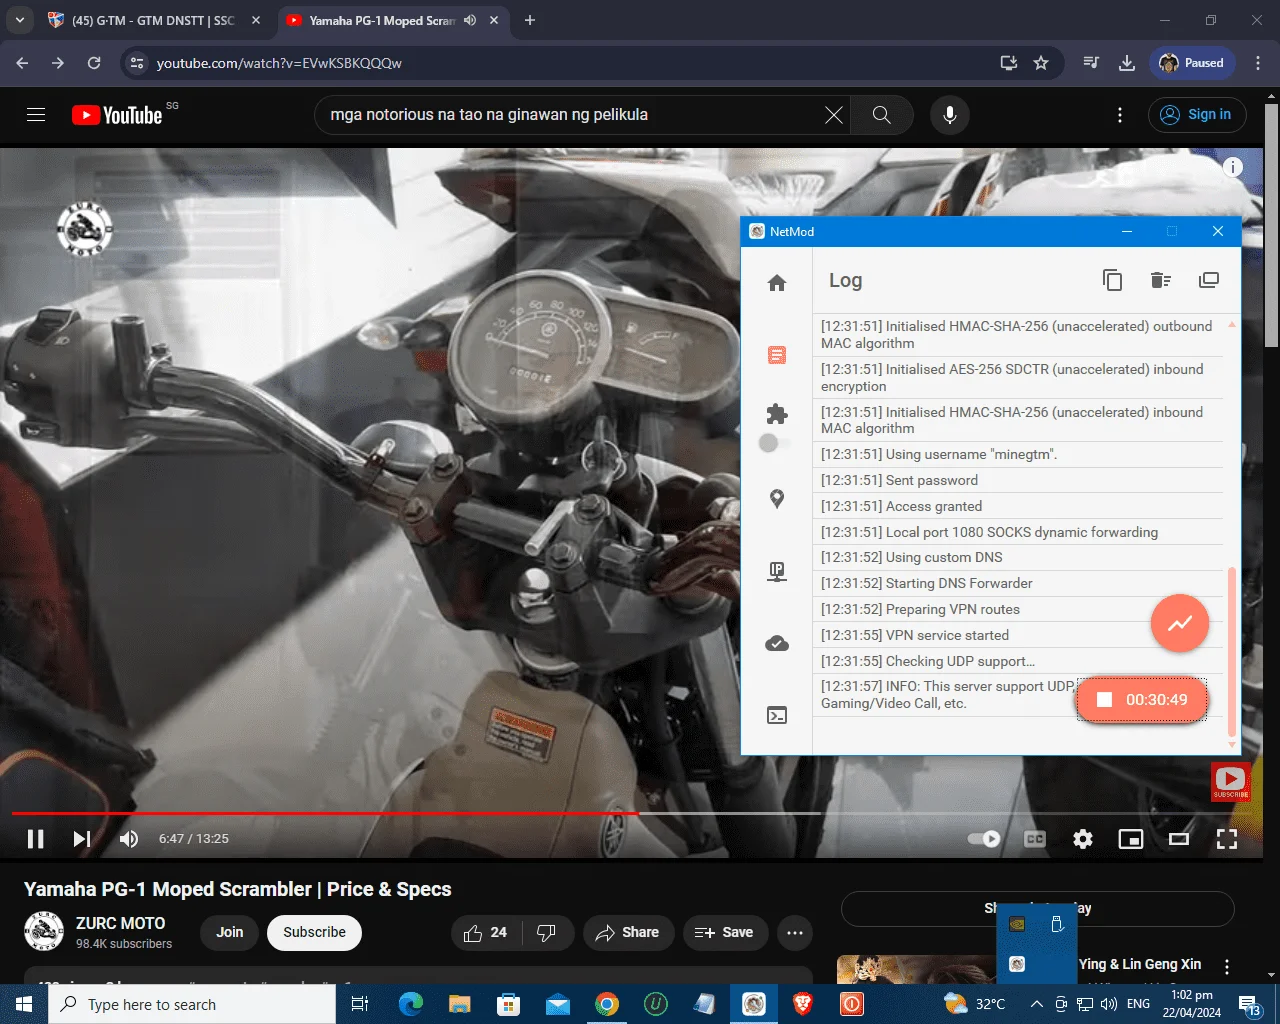This screenshot has height=1024, width=1280.
Task: Open Brave browser from taskbar
Action: [x=802, y=1004]
